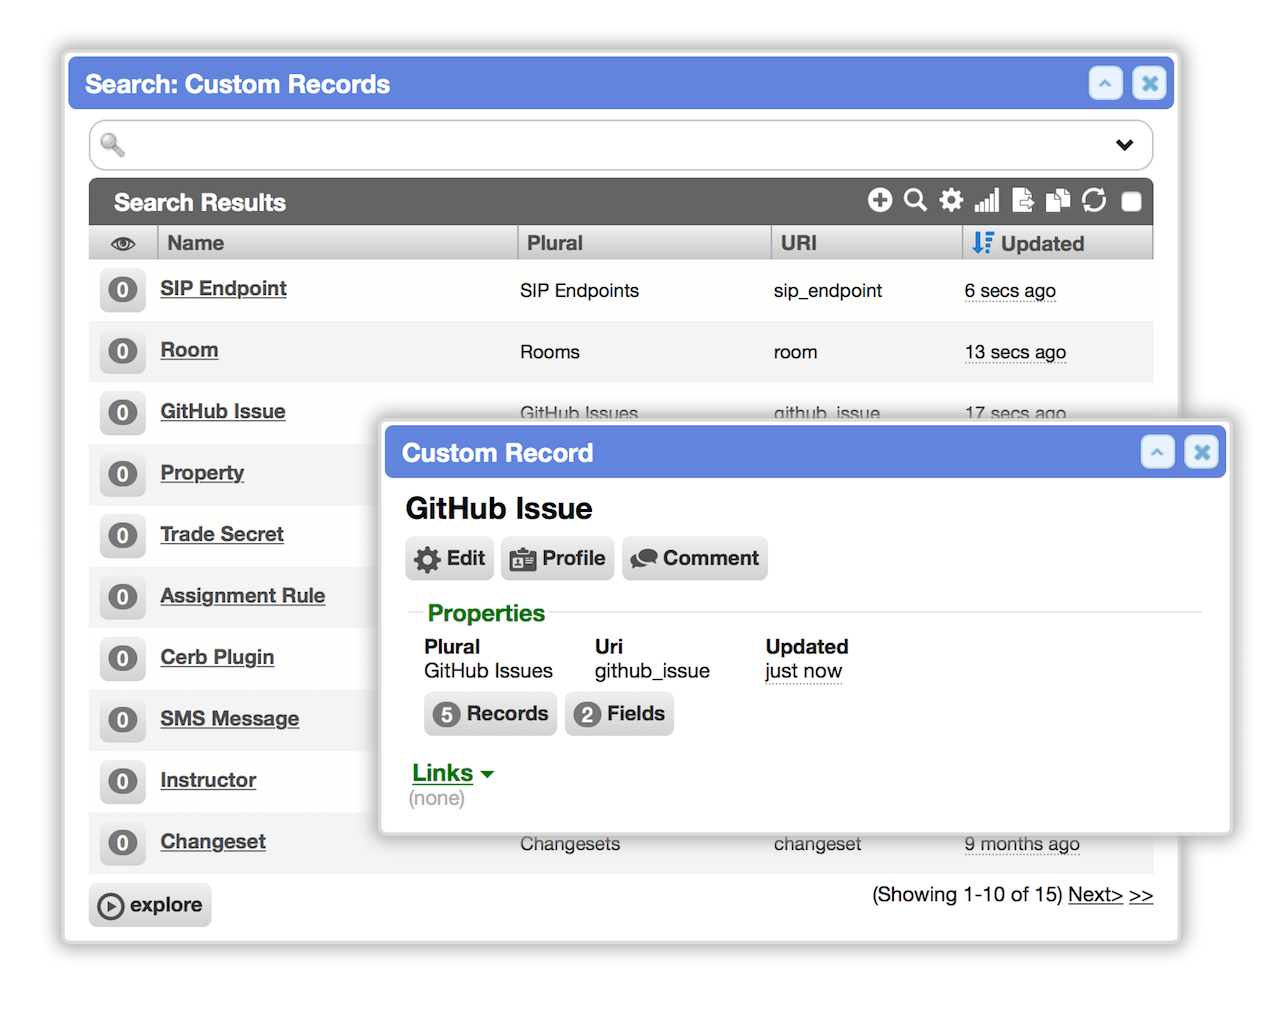
Task: Click the copy worklist icon
Action: pos(1058,200)
